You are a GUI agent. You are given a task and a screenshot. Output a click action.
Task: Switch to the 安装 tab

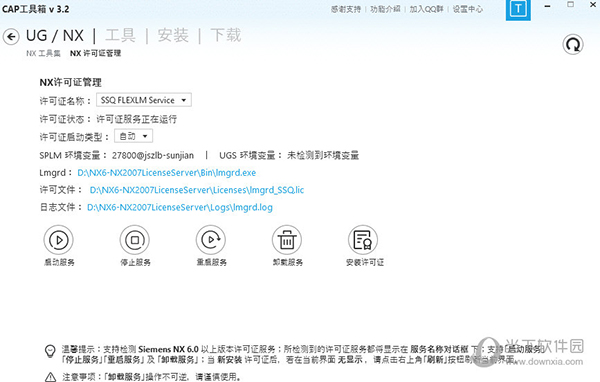click(x=173, y=35)
